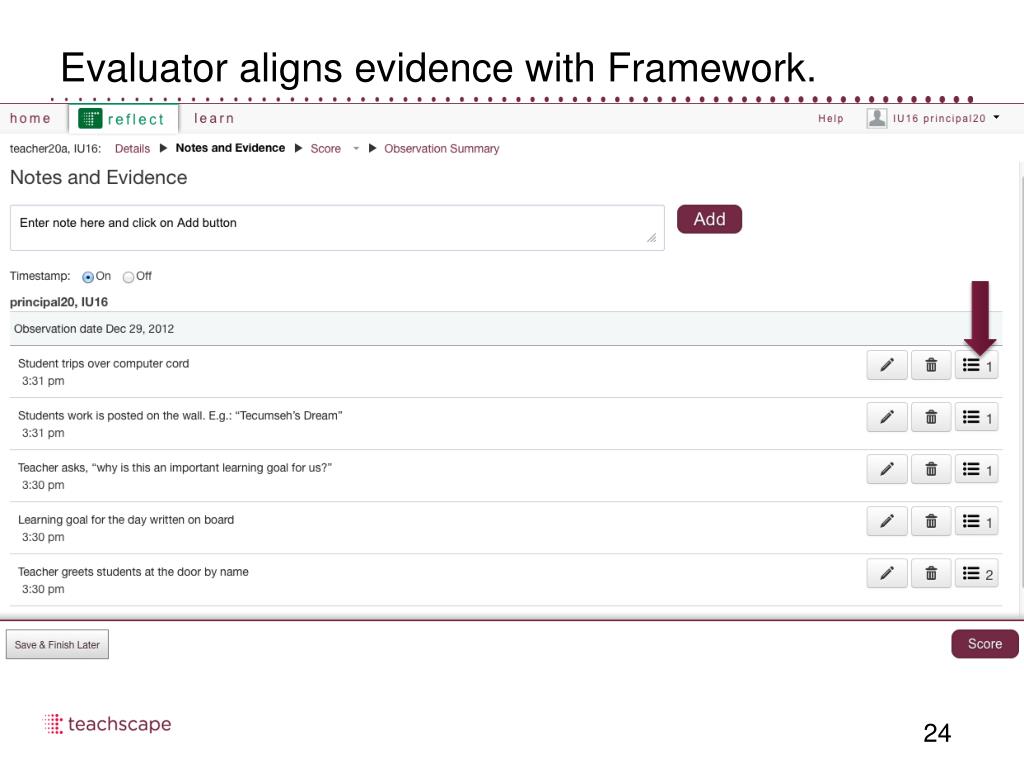Expand the IU16 principal20 user dropdown

pyautogui.click(x=995, y=117)
